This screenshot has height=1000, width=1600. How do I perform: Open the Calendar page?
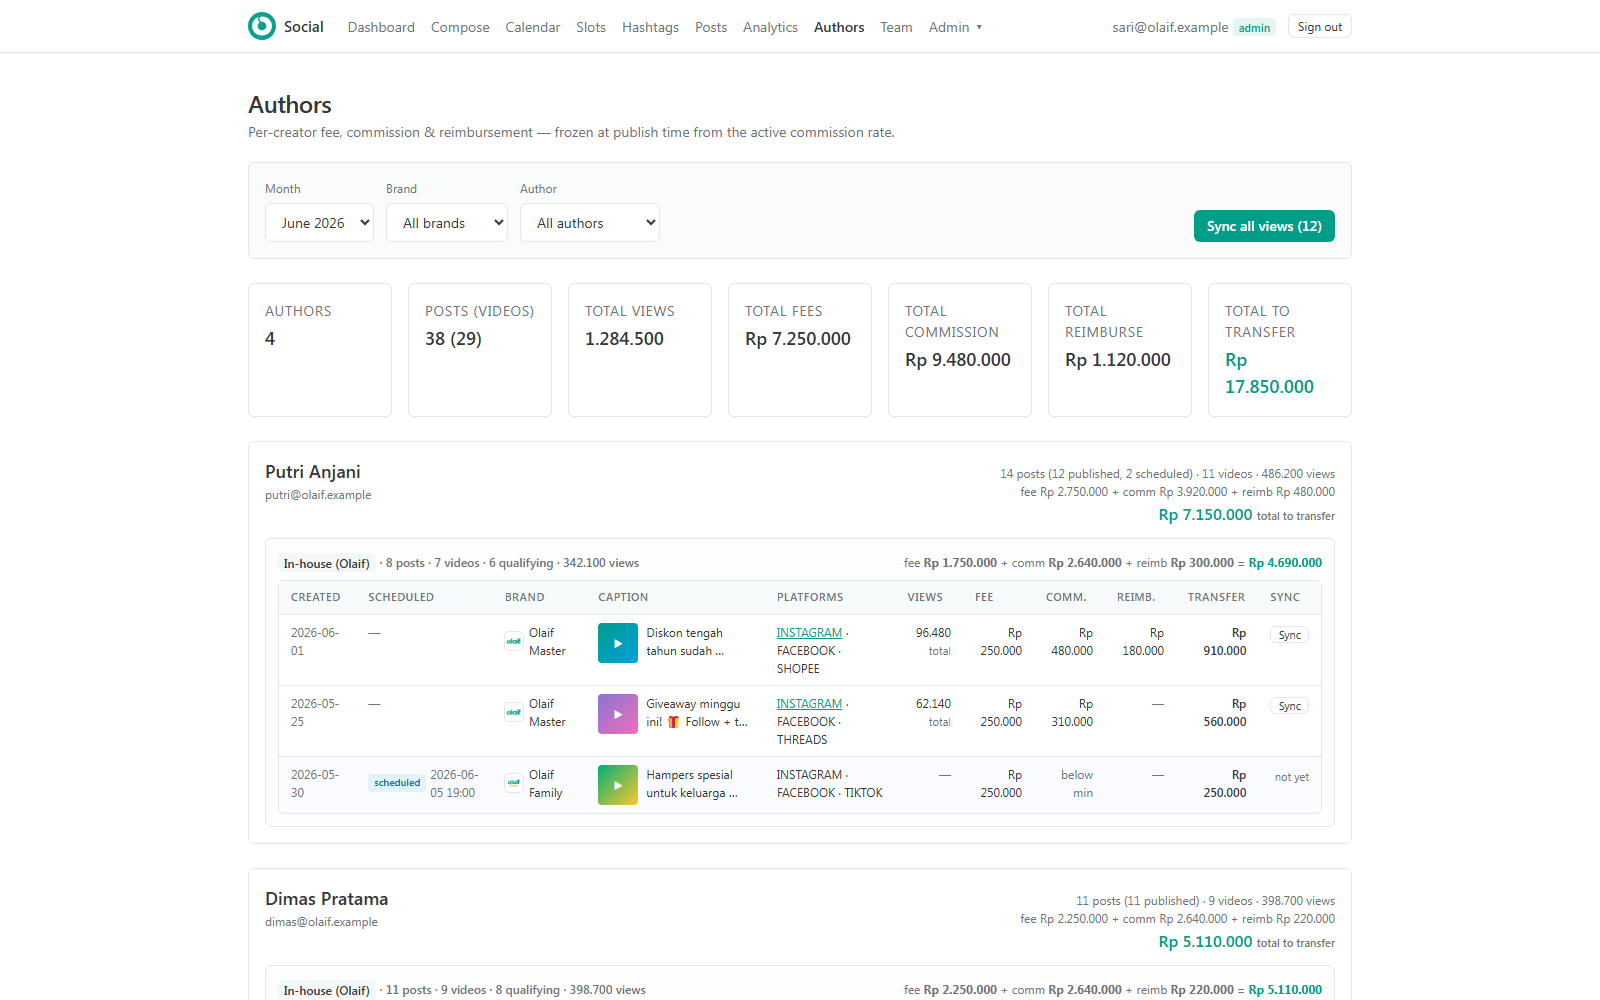533,27
